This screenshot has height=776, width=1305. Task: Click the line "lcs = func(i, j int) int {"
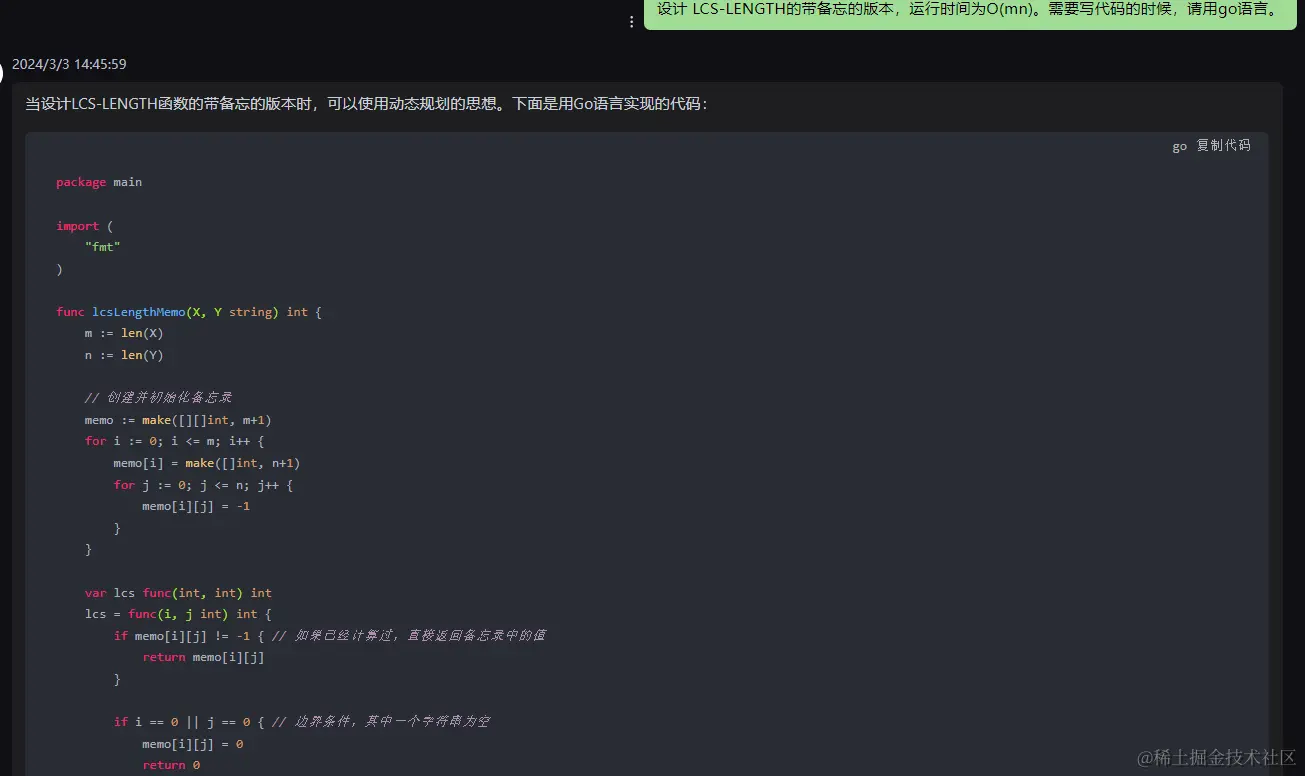[x=178, y=614]
